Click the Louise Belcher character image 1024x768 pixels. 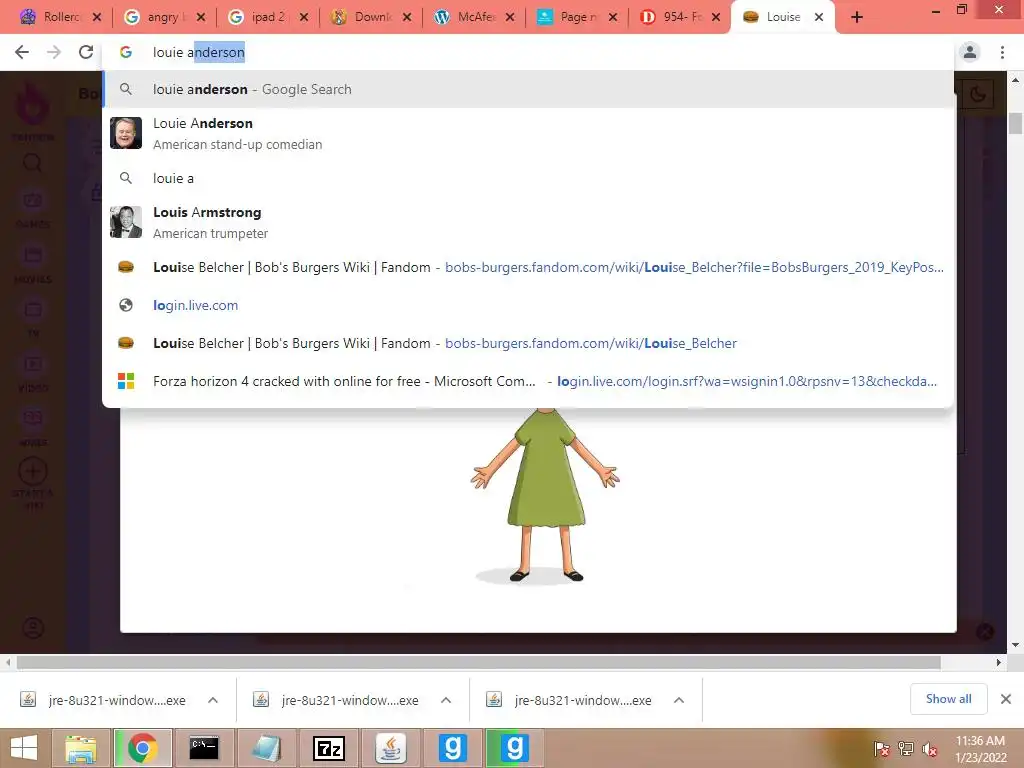tap(545, 495)
